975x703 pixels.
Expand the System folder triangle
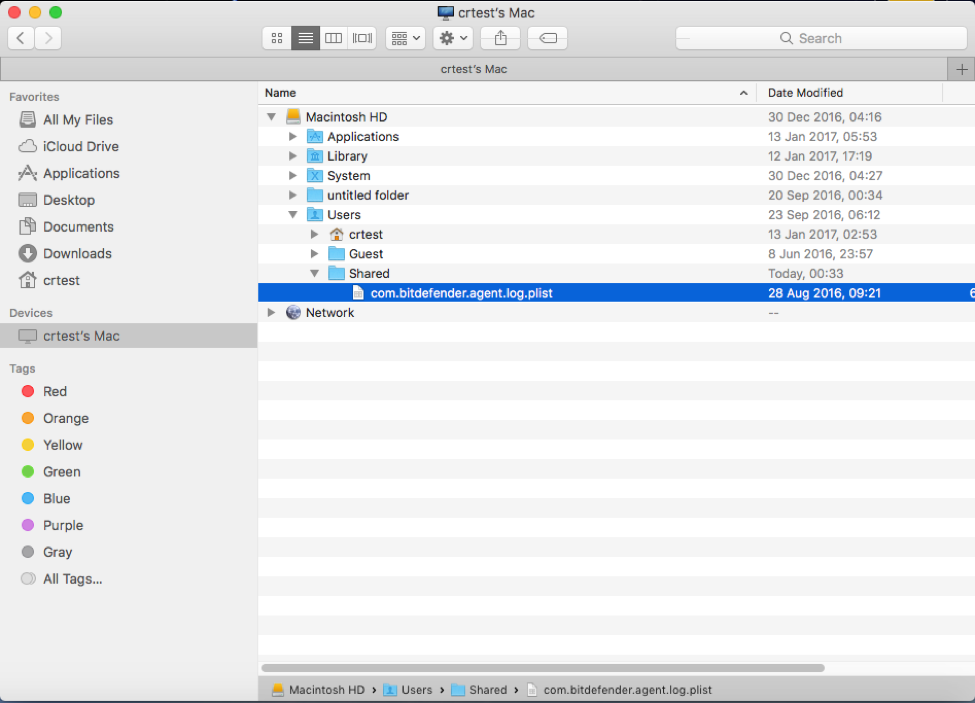pos(293,176)
